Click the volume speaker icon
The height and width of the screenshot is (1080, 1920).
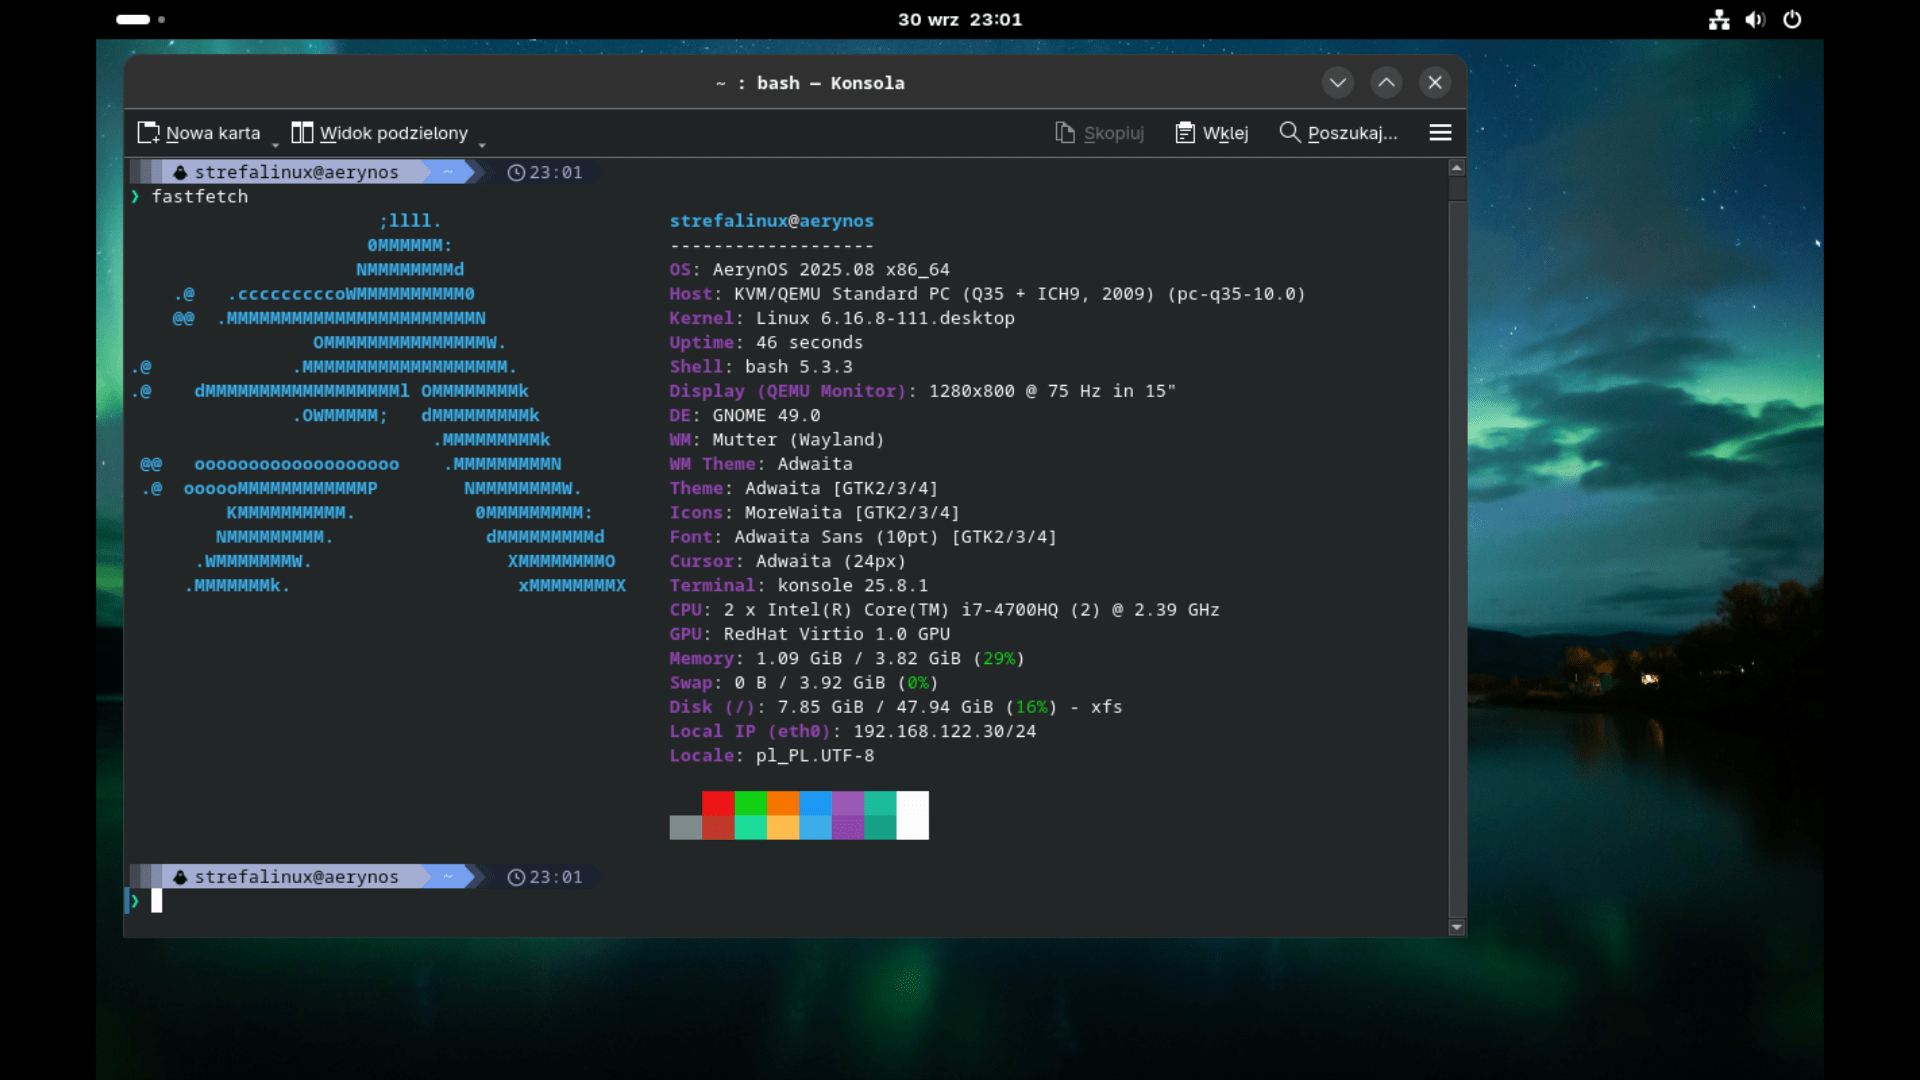pos(1755,19)
